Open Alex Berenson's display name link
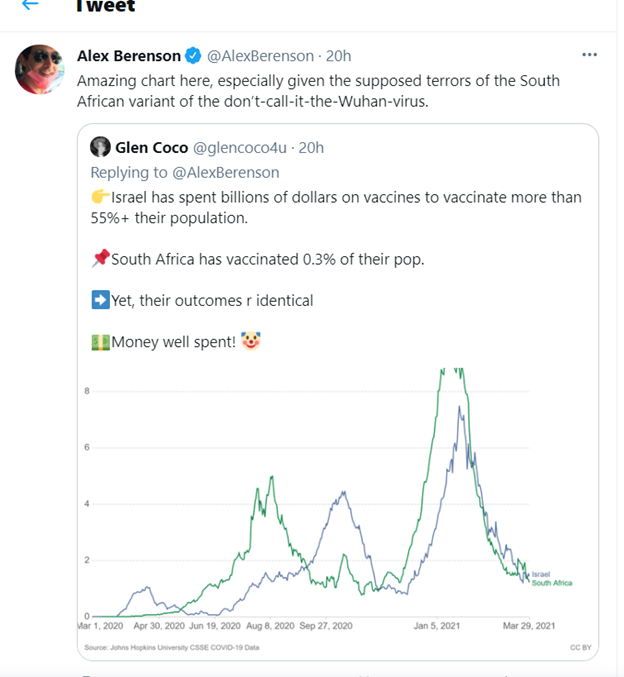 [x=129, y=55]
